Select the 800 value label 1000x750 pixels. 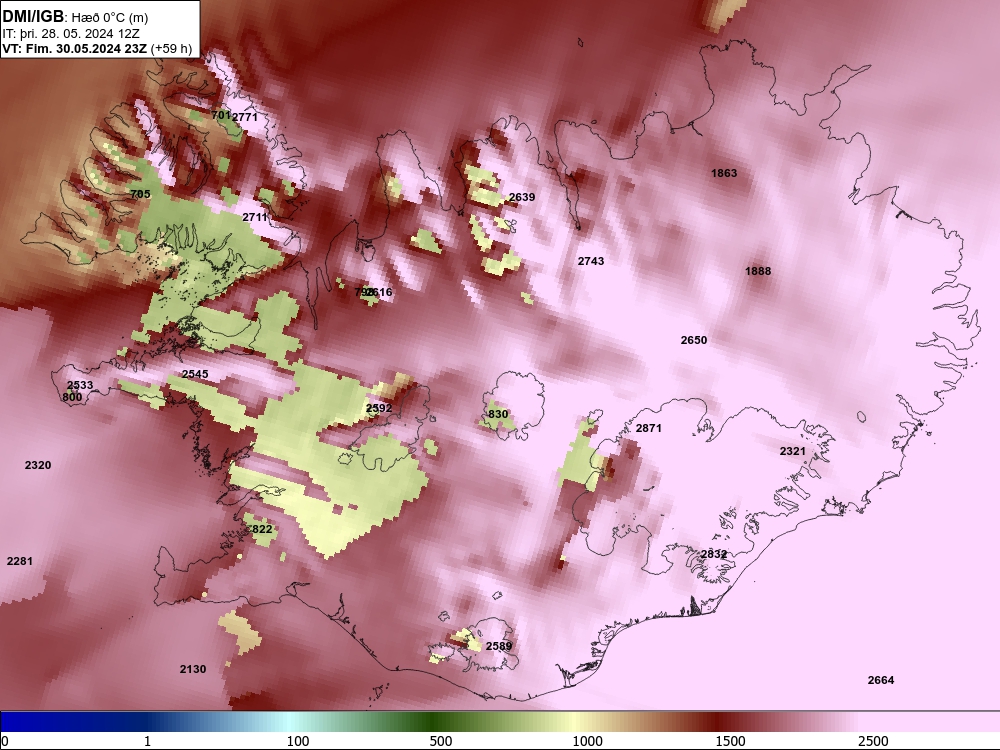[x=72, y=397]
